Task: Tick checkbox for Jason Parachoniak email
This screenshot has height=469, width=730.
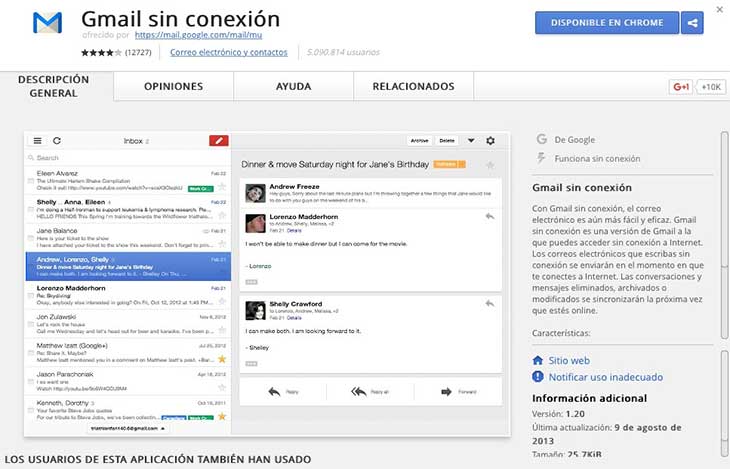Action: point(31,382)
